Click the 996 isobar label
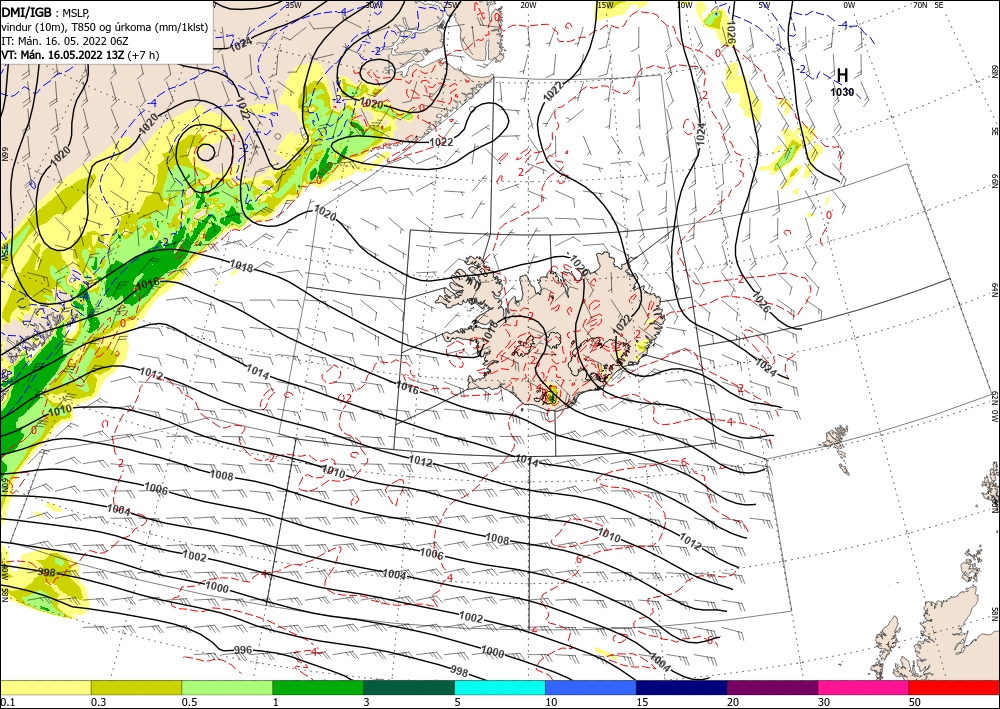Viewport: 1000px width, 709px height. (243, 650)
